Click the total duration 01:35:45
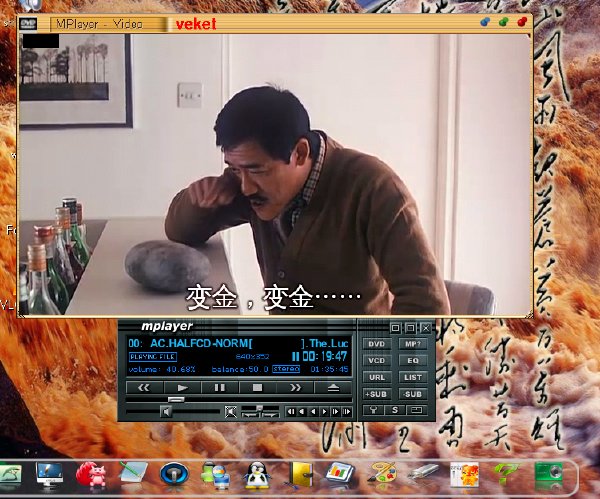Screen dimensions: 600x499 click(329, 369)
